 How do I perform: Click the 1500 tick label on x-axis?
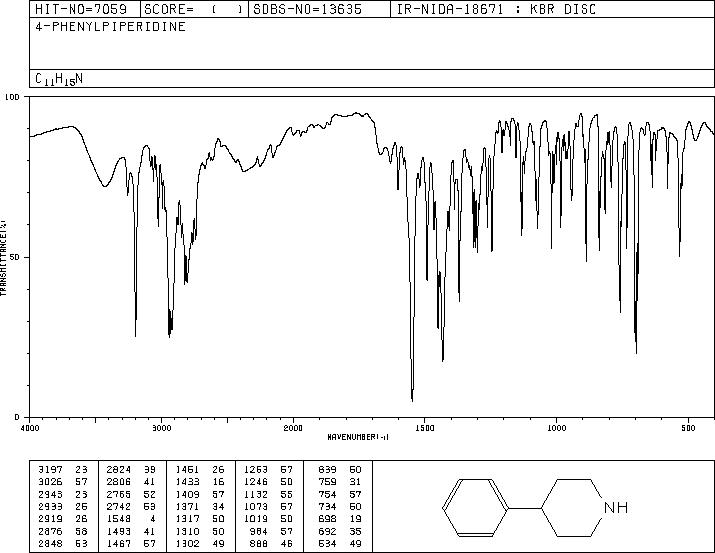pyautogui.click(x=425, y=428)
